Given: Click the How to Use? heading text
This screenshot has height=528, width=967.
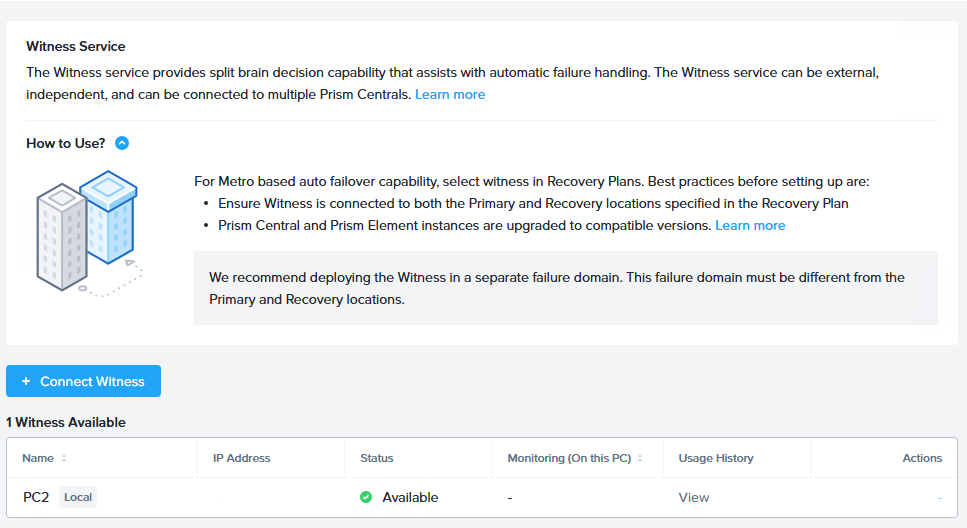Looking at the screenshot, I should (65, 143).
